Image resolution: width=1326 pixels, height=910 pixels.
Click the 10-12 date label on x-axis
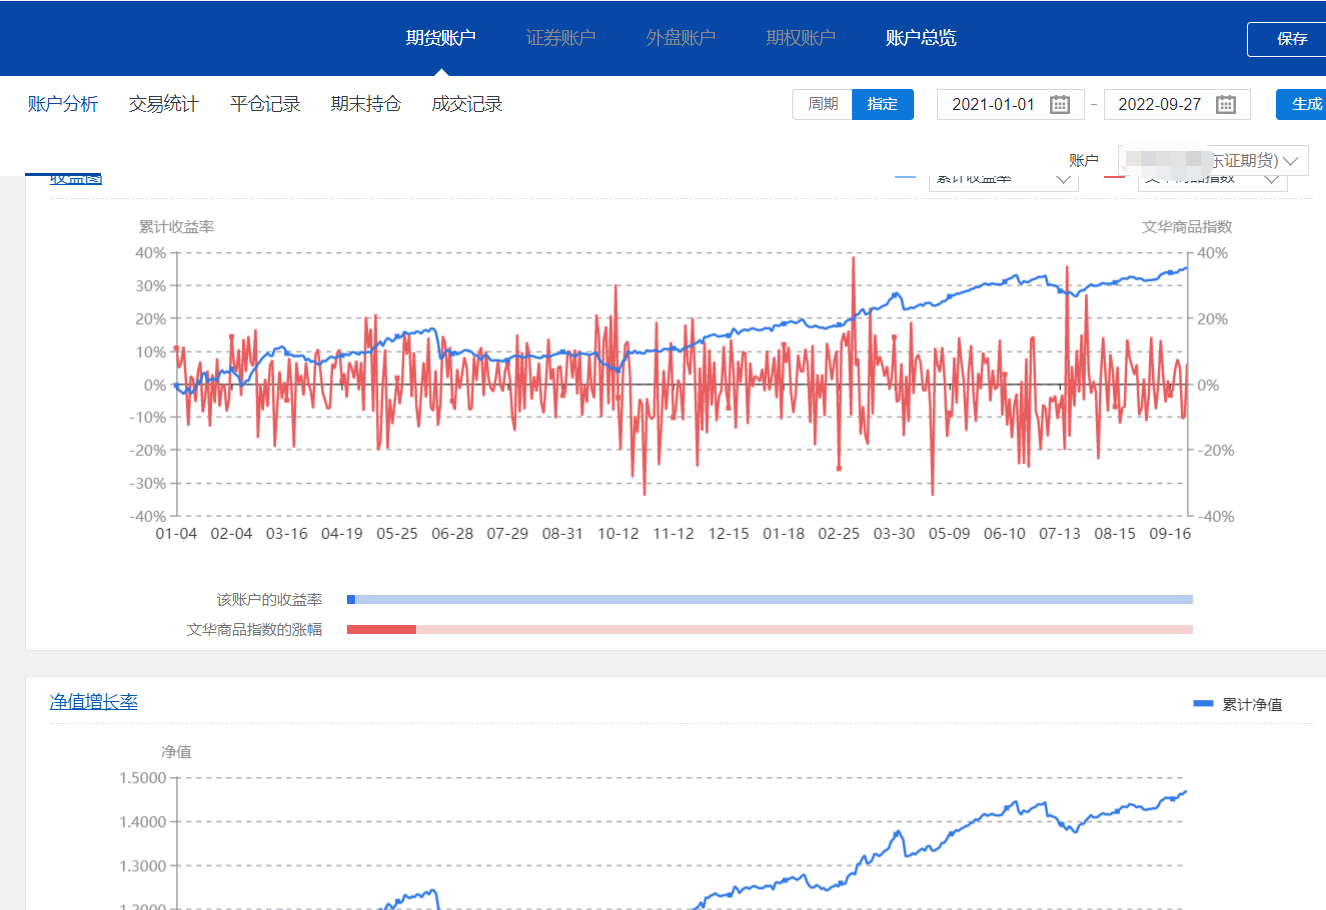pyautogui.click(x=618, y=534)
